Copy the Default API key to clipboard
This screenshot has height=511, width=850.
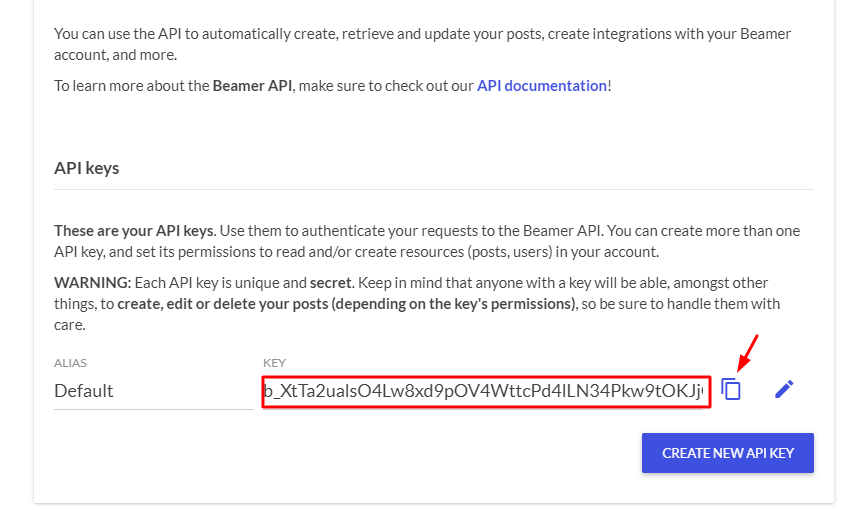731,390
